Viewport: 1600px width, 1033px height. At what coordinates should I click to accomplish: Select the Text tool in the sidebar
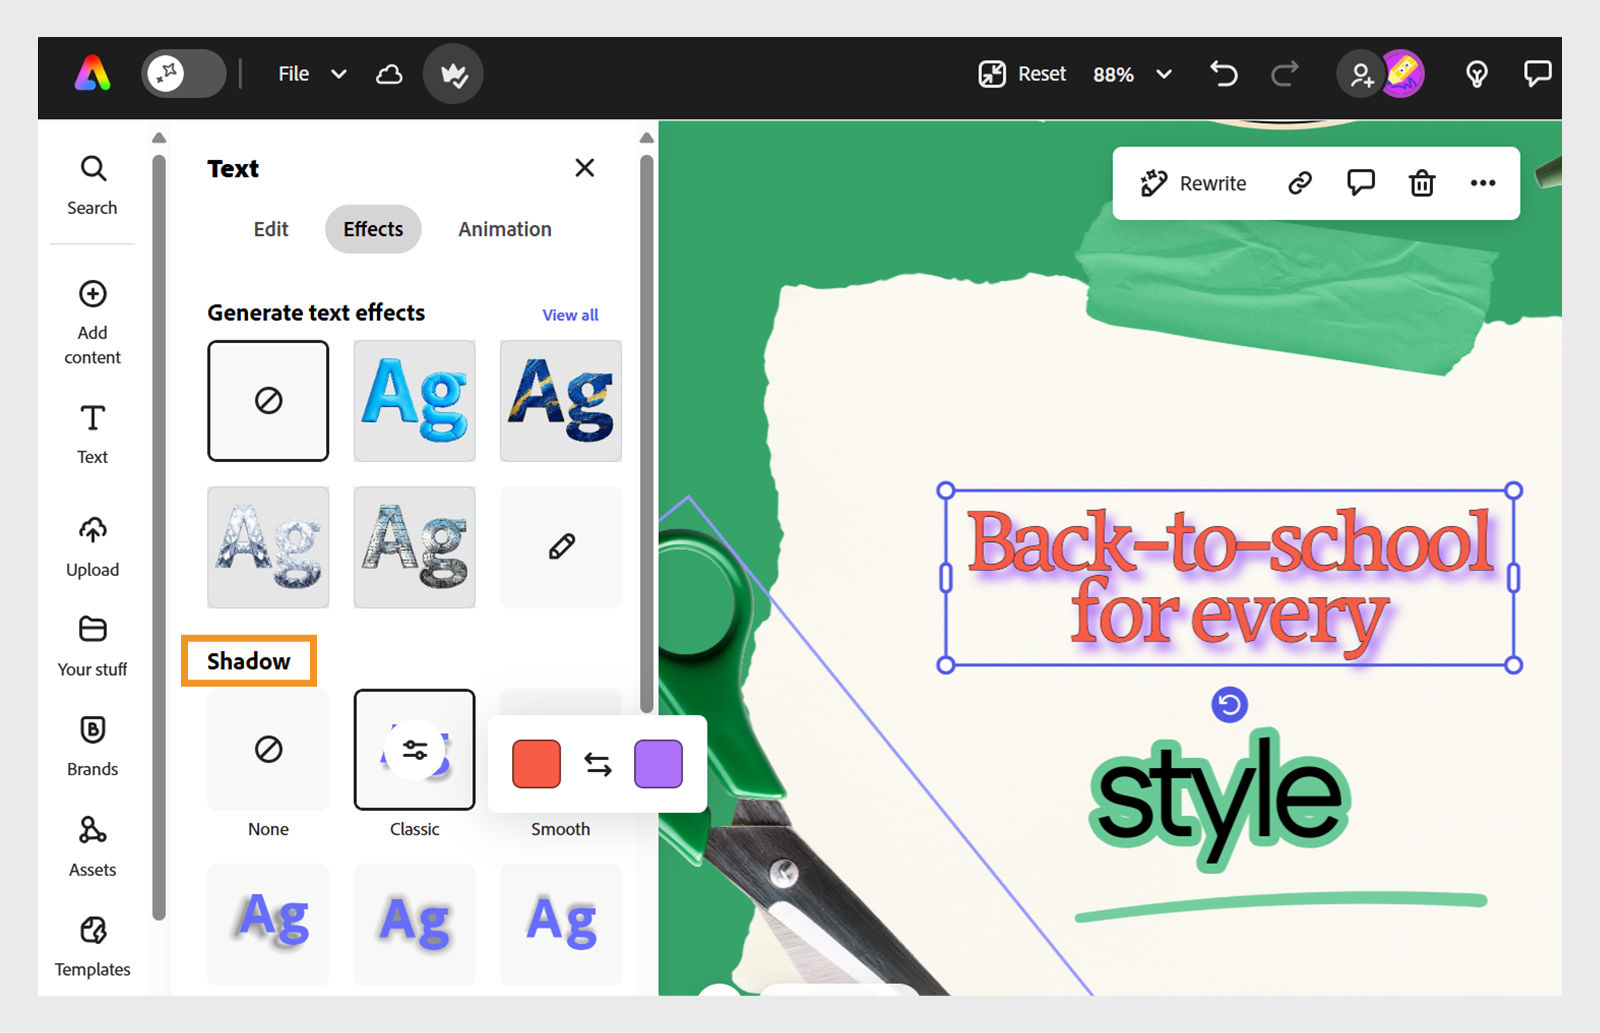[91, 433]
